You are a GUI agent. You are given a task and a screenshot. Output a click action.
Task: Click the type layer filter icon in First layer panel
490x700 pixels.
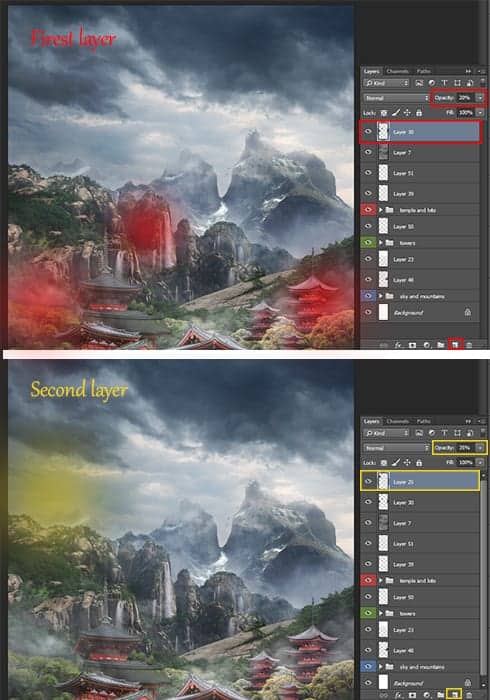coord(444,83)
